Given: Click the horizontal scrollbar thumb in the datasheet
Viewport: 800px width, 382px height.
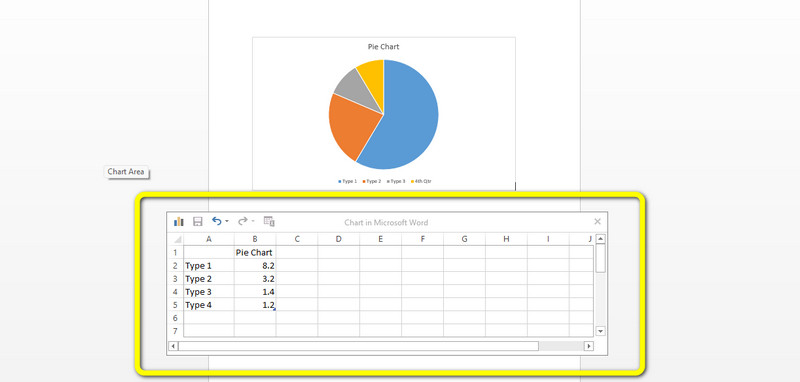Looking at the screenshot, I should 358,346.
